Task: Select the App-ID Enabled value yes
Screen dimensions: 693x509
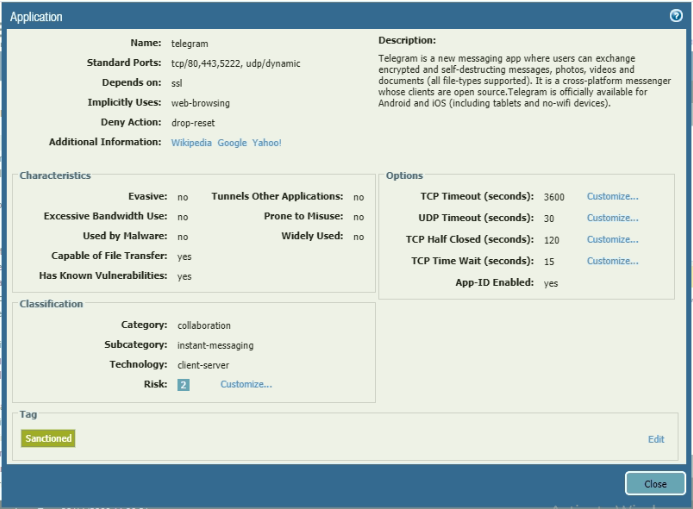Action: pyautogui.click(x=551, y=284)
